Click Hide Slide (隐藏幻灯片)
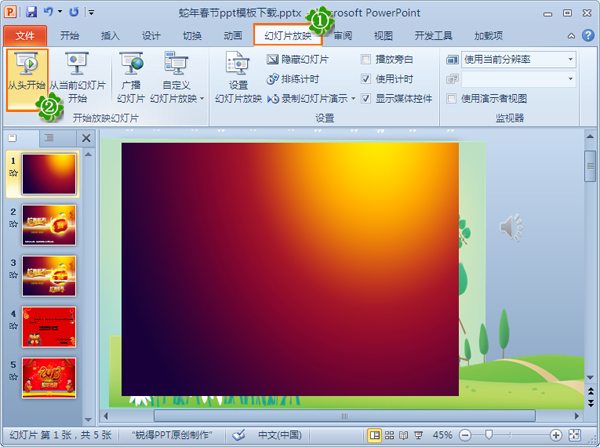Image resolution: width=600 pixels, height=447 pixels. pyautogui.click(x=298, y=59)
